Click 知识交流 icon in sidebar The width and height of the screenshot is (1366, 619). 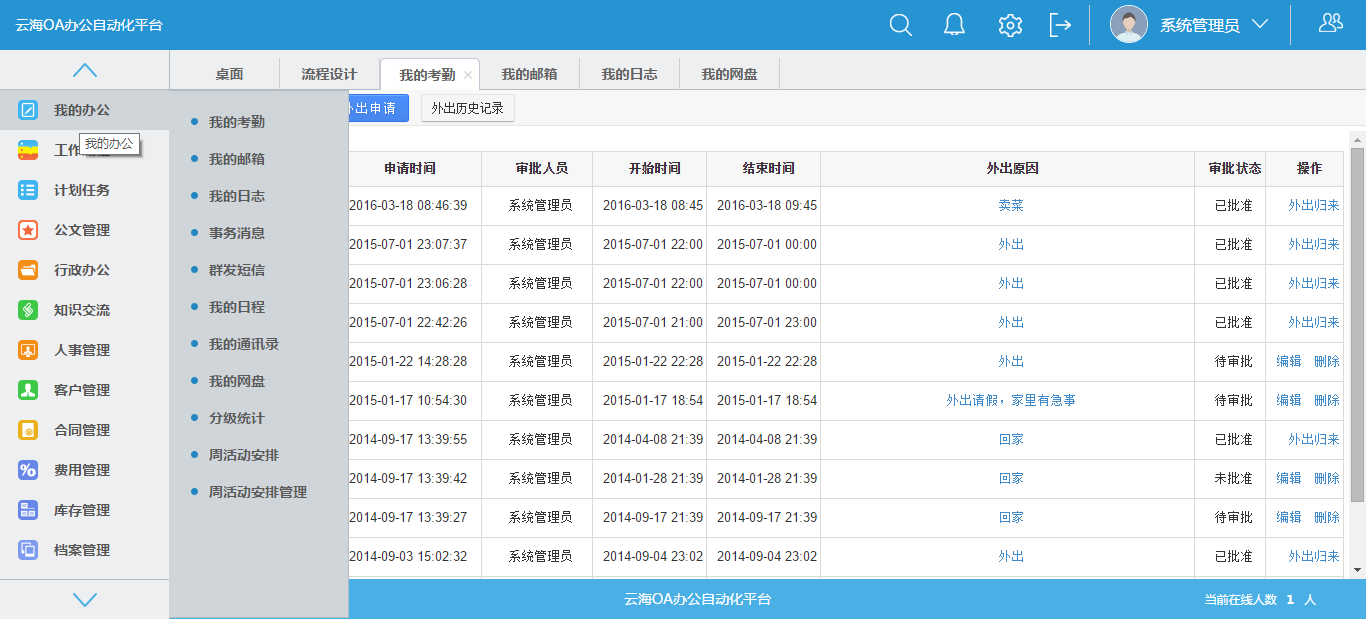tap(28, 310)
